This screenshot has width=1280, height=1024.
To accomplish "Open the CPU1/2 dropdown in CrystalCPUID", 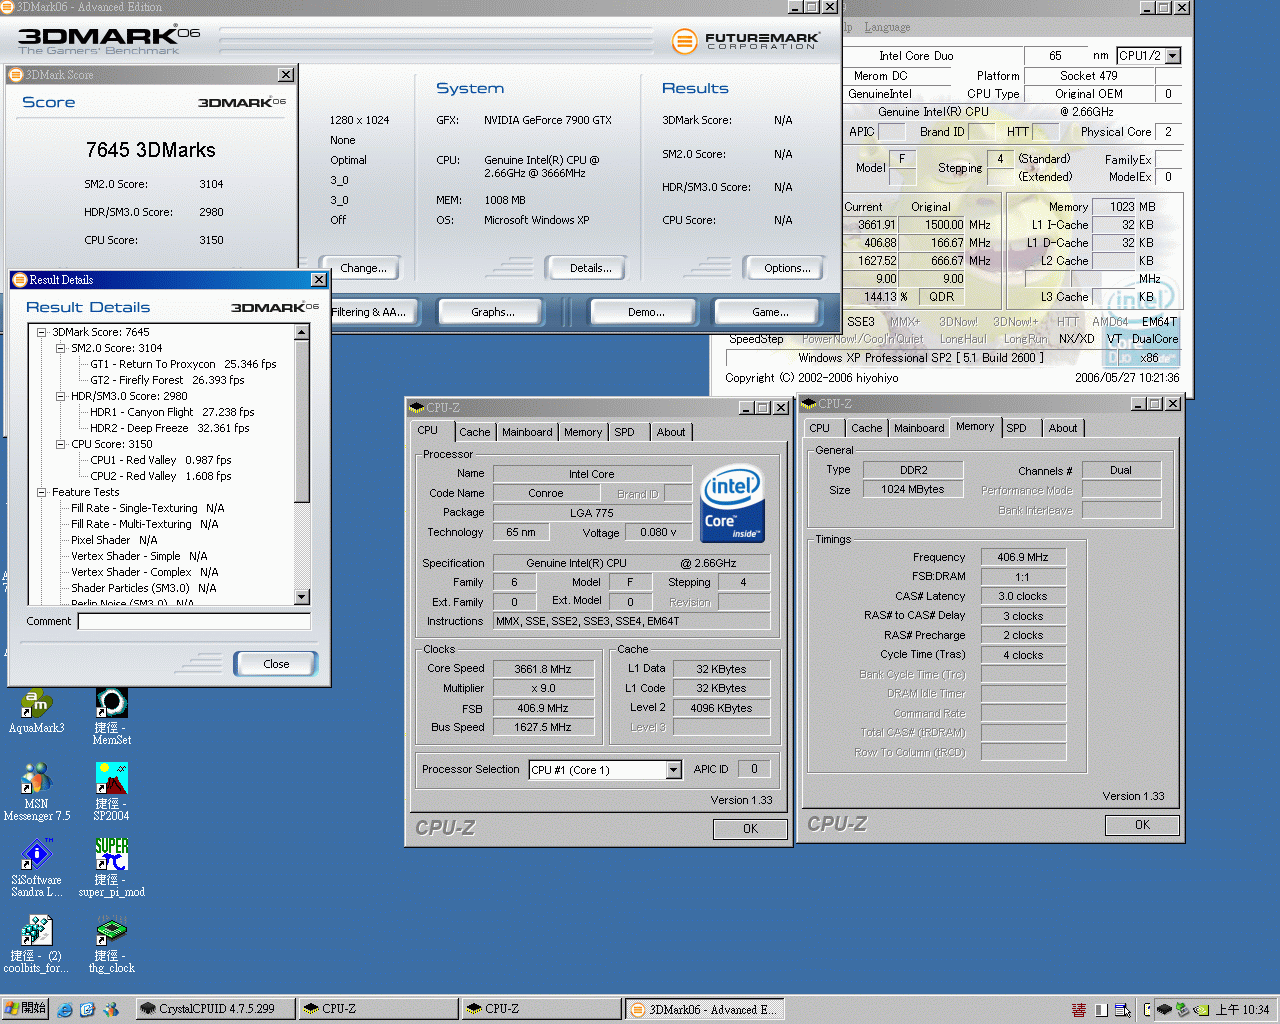I will tap(1173, 56).
